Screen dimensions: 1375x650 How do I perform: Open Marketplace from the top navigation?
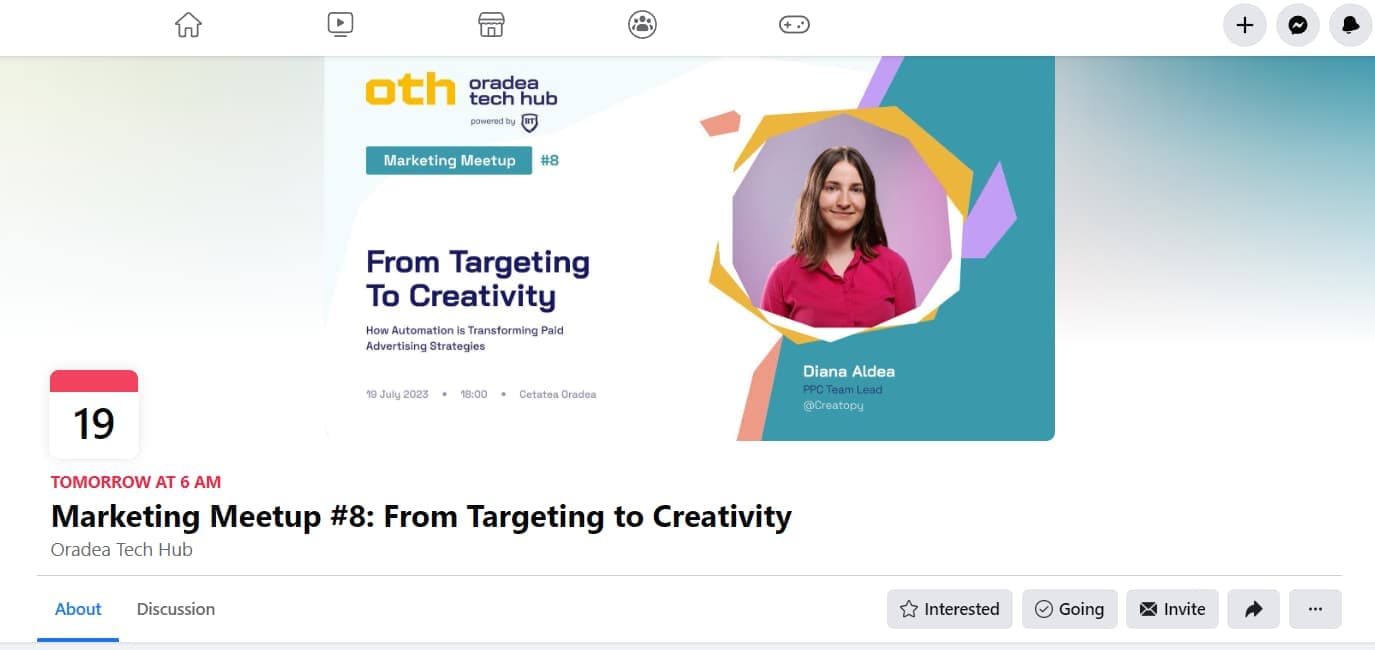491,24
